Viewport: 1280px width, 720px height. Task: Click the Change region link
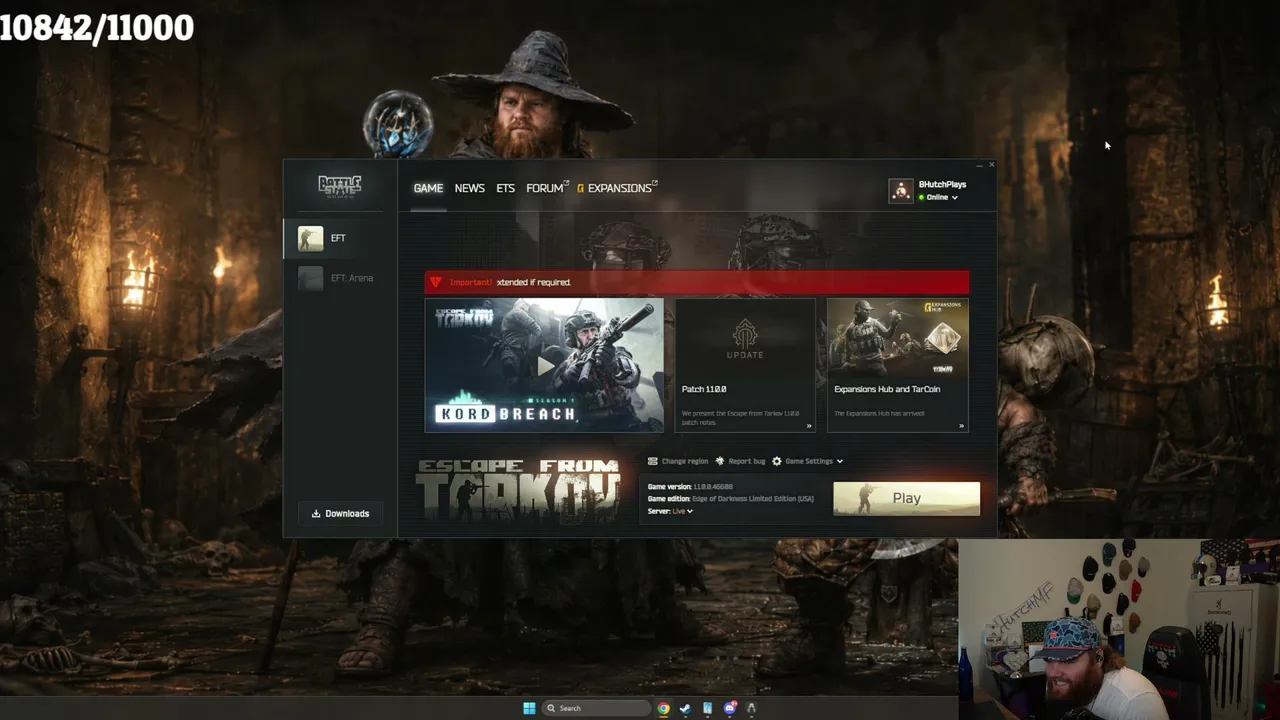(x=685, y=461)
